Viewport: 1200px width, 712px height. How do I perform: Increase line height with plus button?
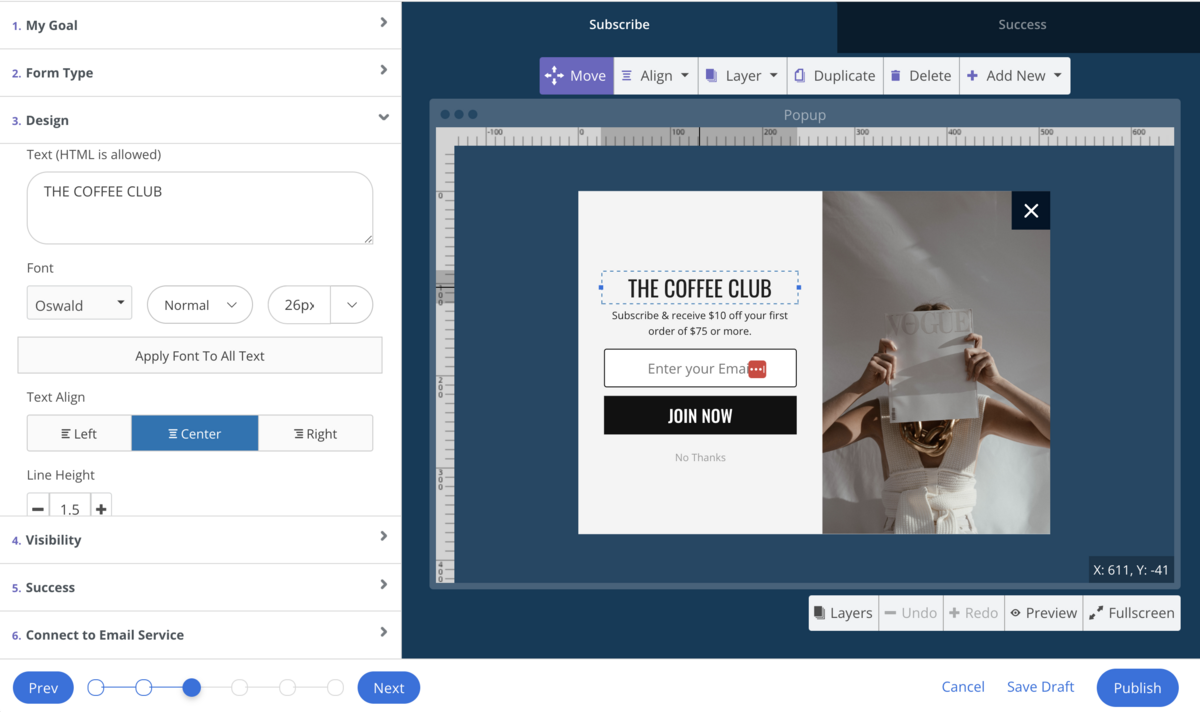click(101, 508)
